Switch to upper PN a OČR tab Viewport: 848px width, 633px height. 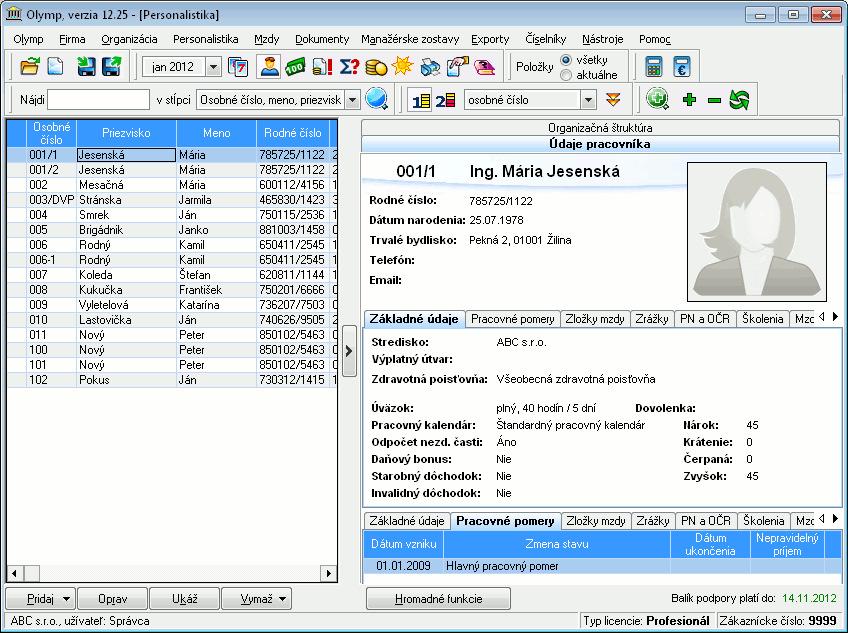pyautogui.click(x=704, y=319)
